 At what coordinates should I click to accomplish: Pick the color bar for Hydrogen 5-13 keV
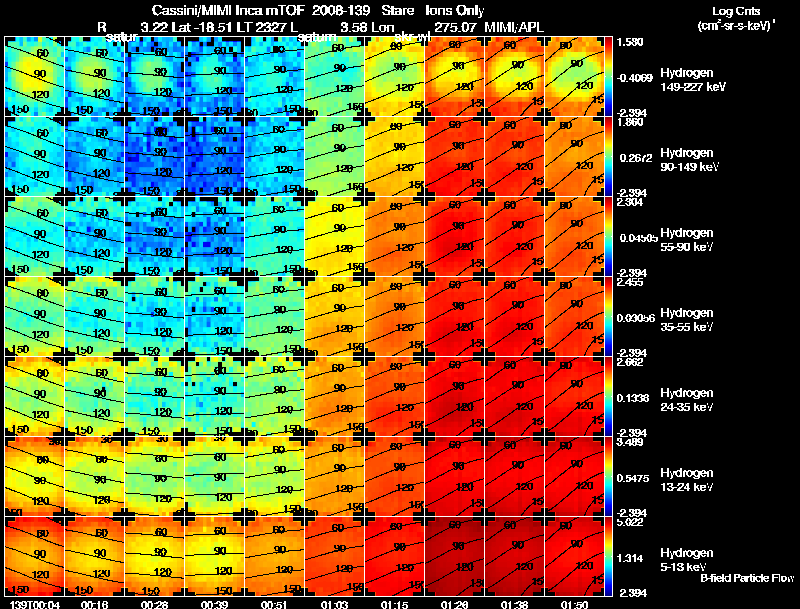click(x=608, y=557)
